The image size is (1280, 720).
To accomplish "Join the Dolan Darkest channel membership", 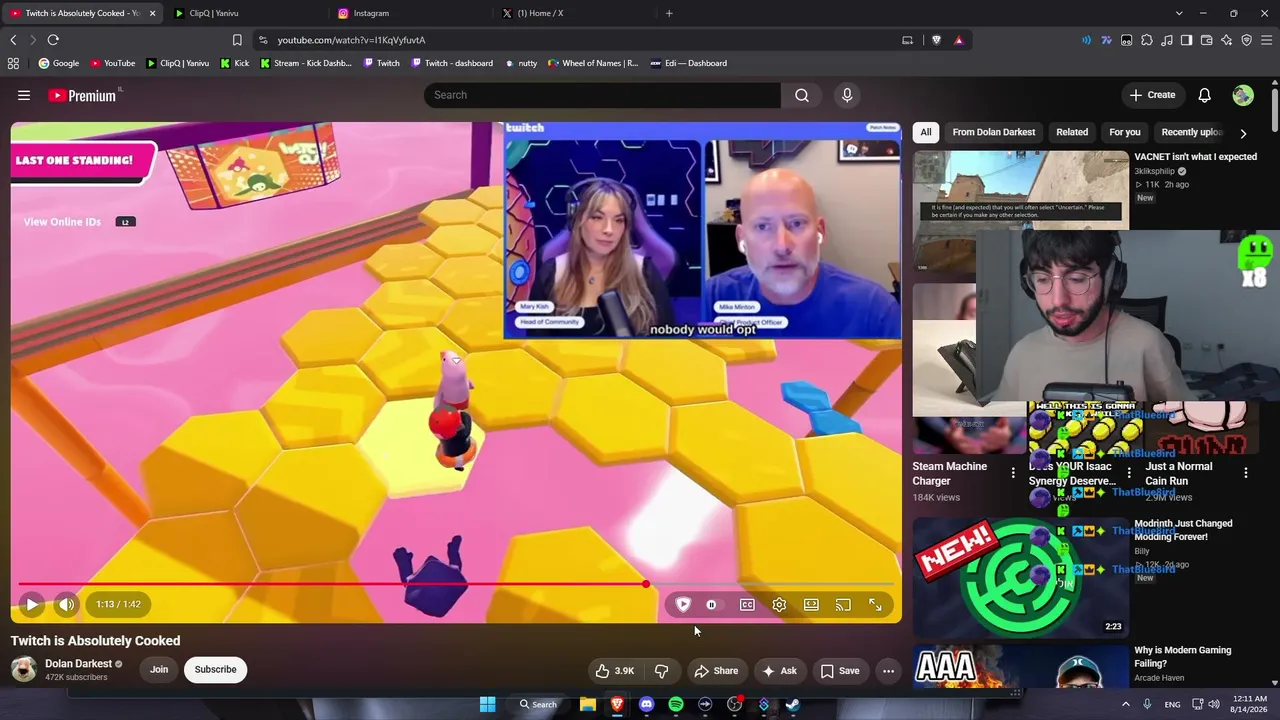I will pos(159,670).
